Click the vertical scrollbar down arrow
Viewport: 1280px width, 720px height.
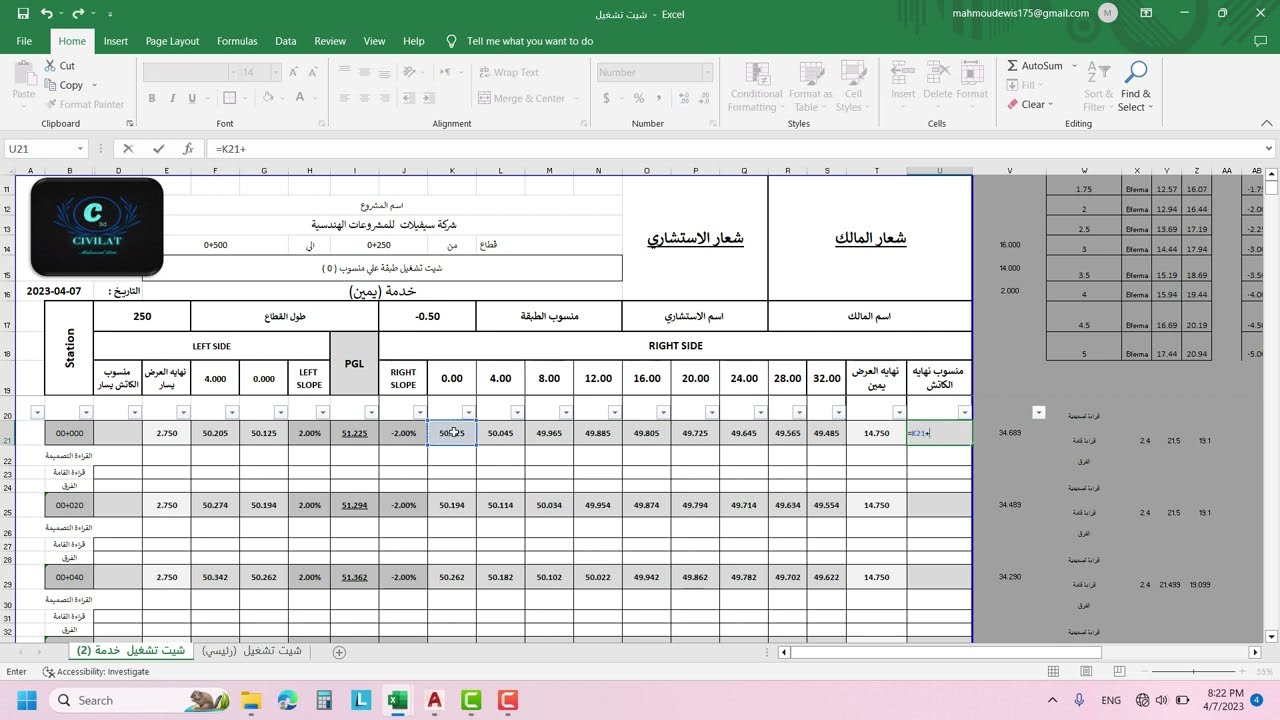[x=1271, y=637]
